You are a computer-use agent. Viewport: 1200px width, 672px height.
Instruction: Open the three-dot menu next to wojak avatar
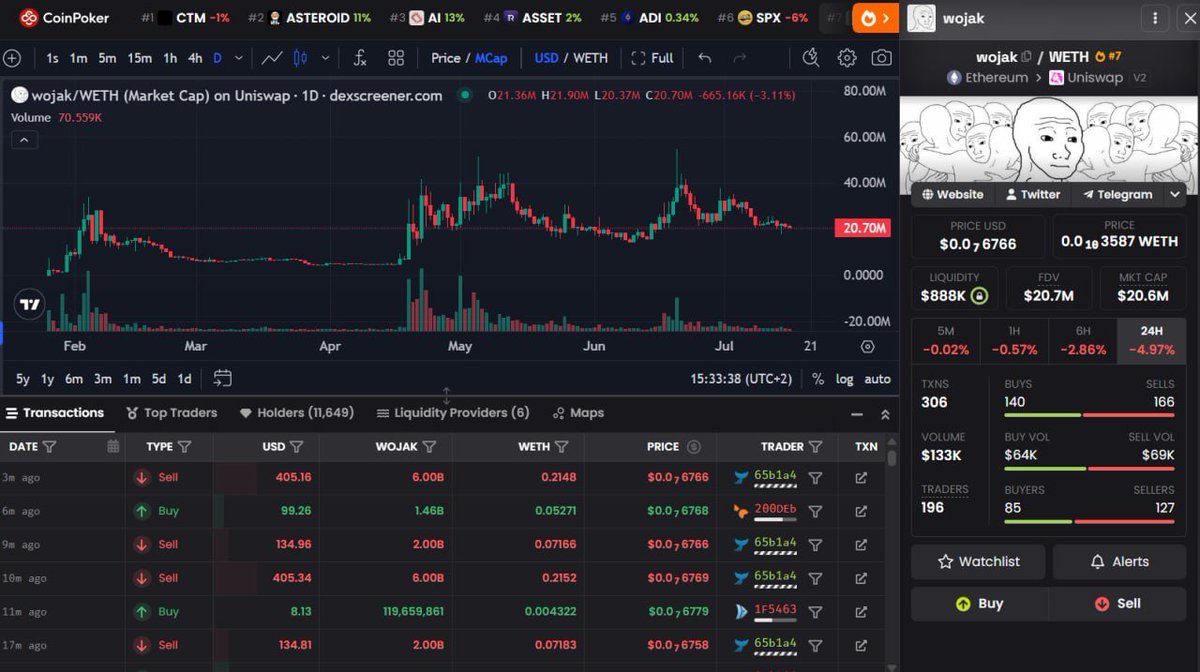point(1155,18)
